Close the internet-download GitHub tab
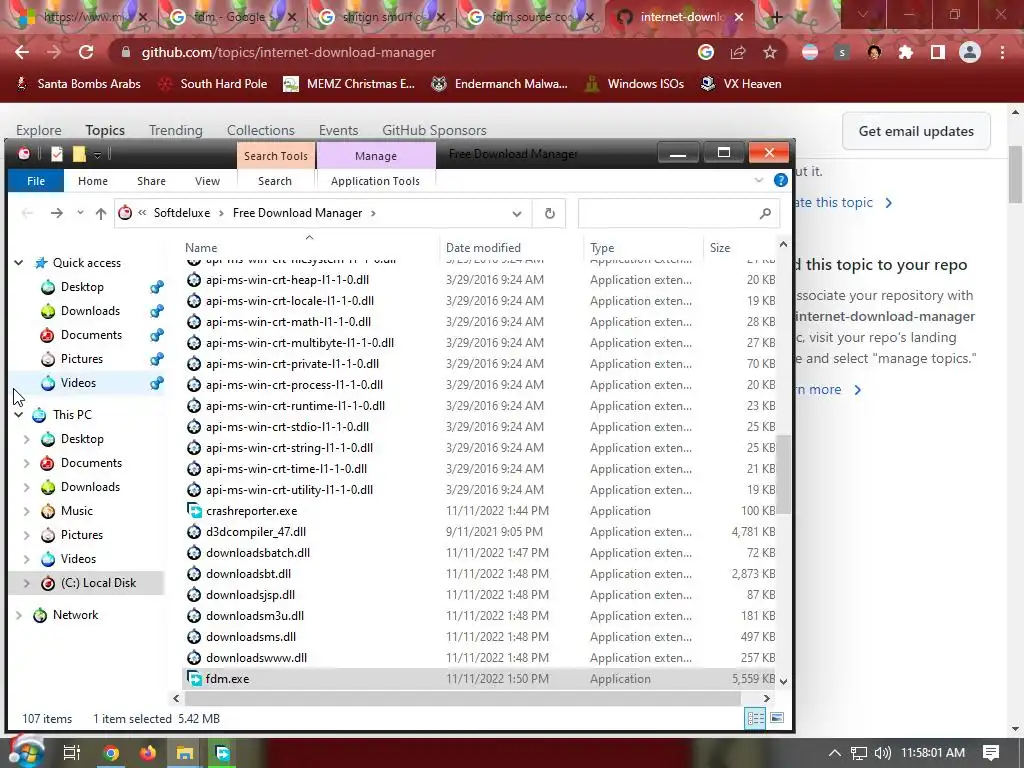This screenshot has height=768, width=1024. click(739, 17)
